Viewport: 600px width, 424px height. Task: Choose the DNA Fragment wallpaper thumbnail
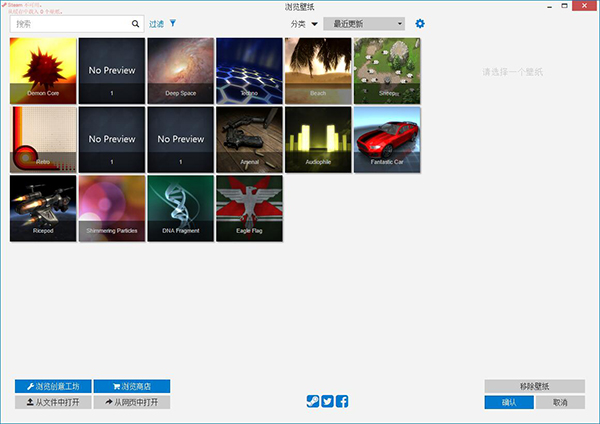[181, 209]
